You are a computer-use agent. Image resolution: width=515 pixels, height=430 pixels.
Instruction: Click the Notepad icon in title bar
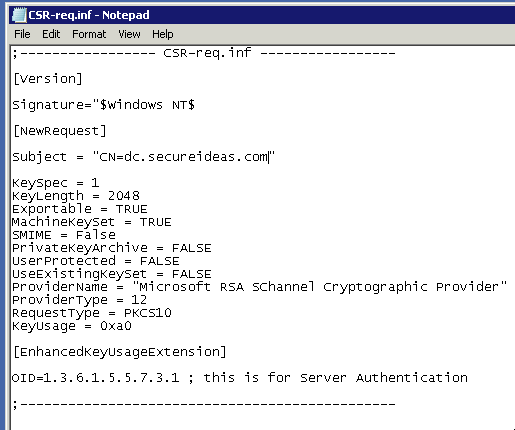(19, 15)
